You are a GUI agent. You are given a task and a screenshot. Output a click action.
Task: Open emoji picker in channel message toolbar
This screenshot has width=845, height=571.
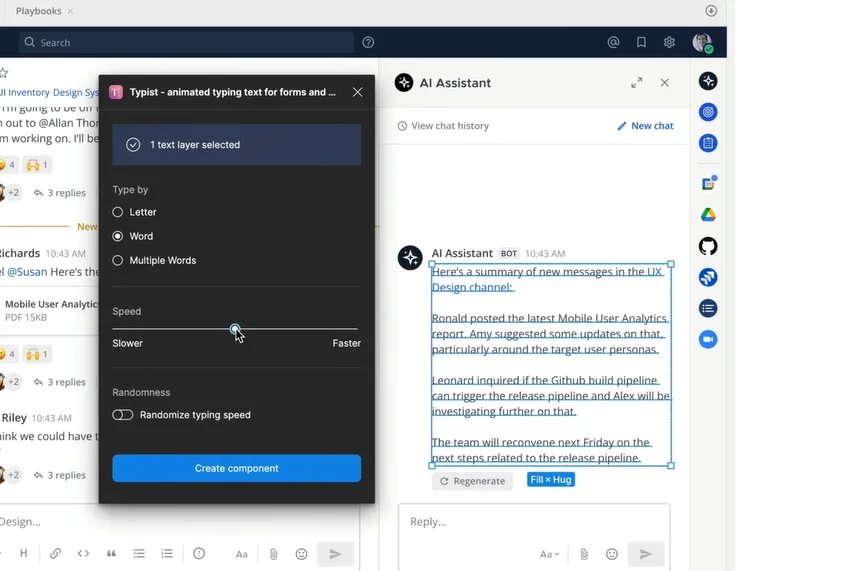tap(301, 554)
